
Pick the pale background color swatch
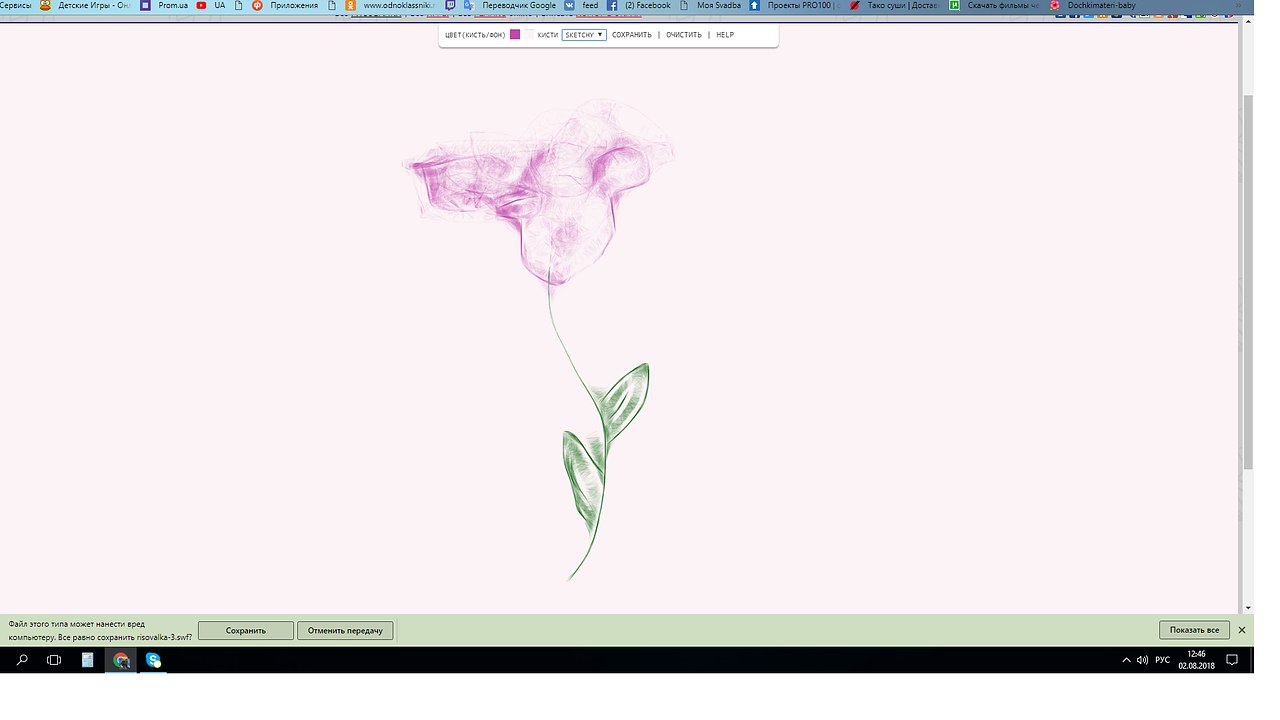click(528, 34)
